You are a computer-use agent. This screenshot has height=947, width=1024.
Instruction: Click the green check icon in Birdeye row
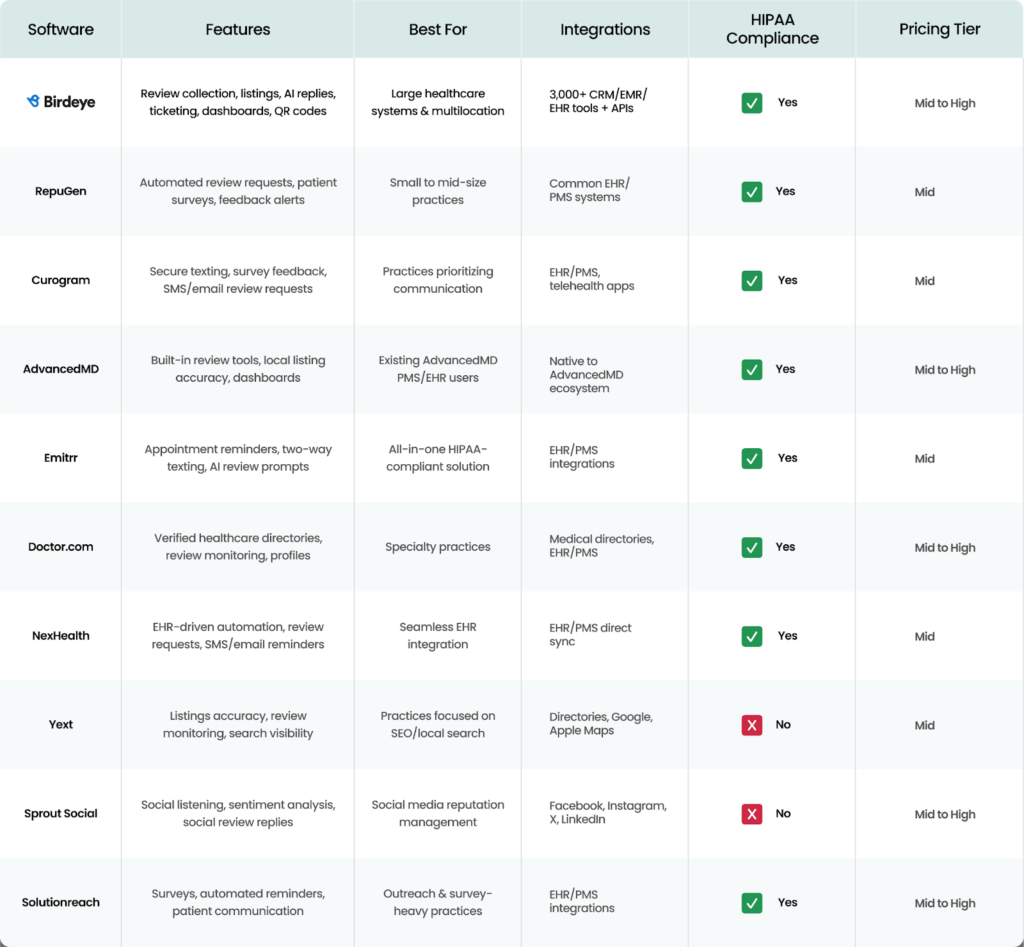(x=752, y=102)
